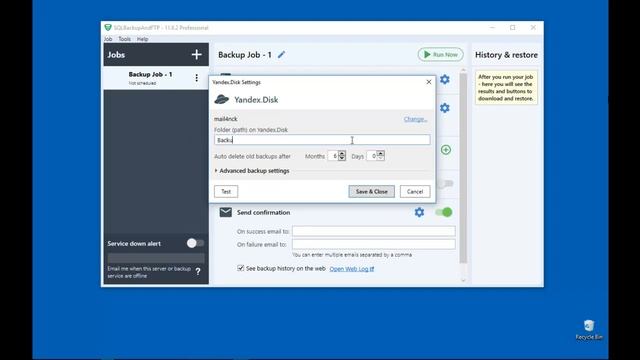Click the top gear settings icon

pyautogui.click(x=444, y=79)
